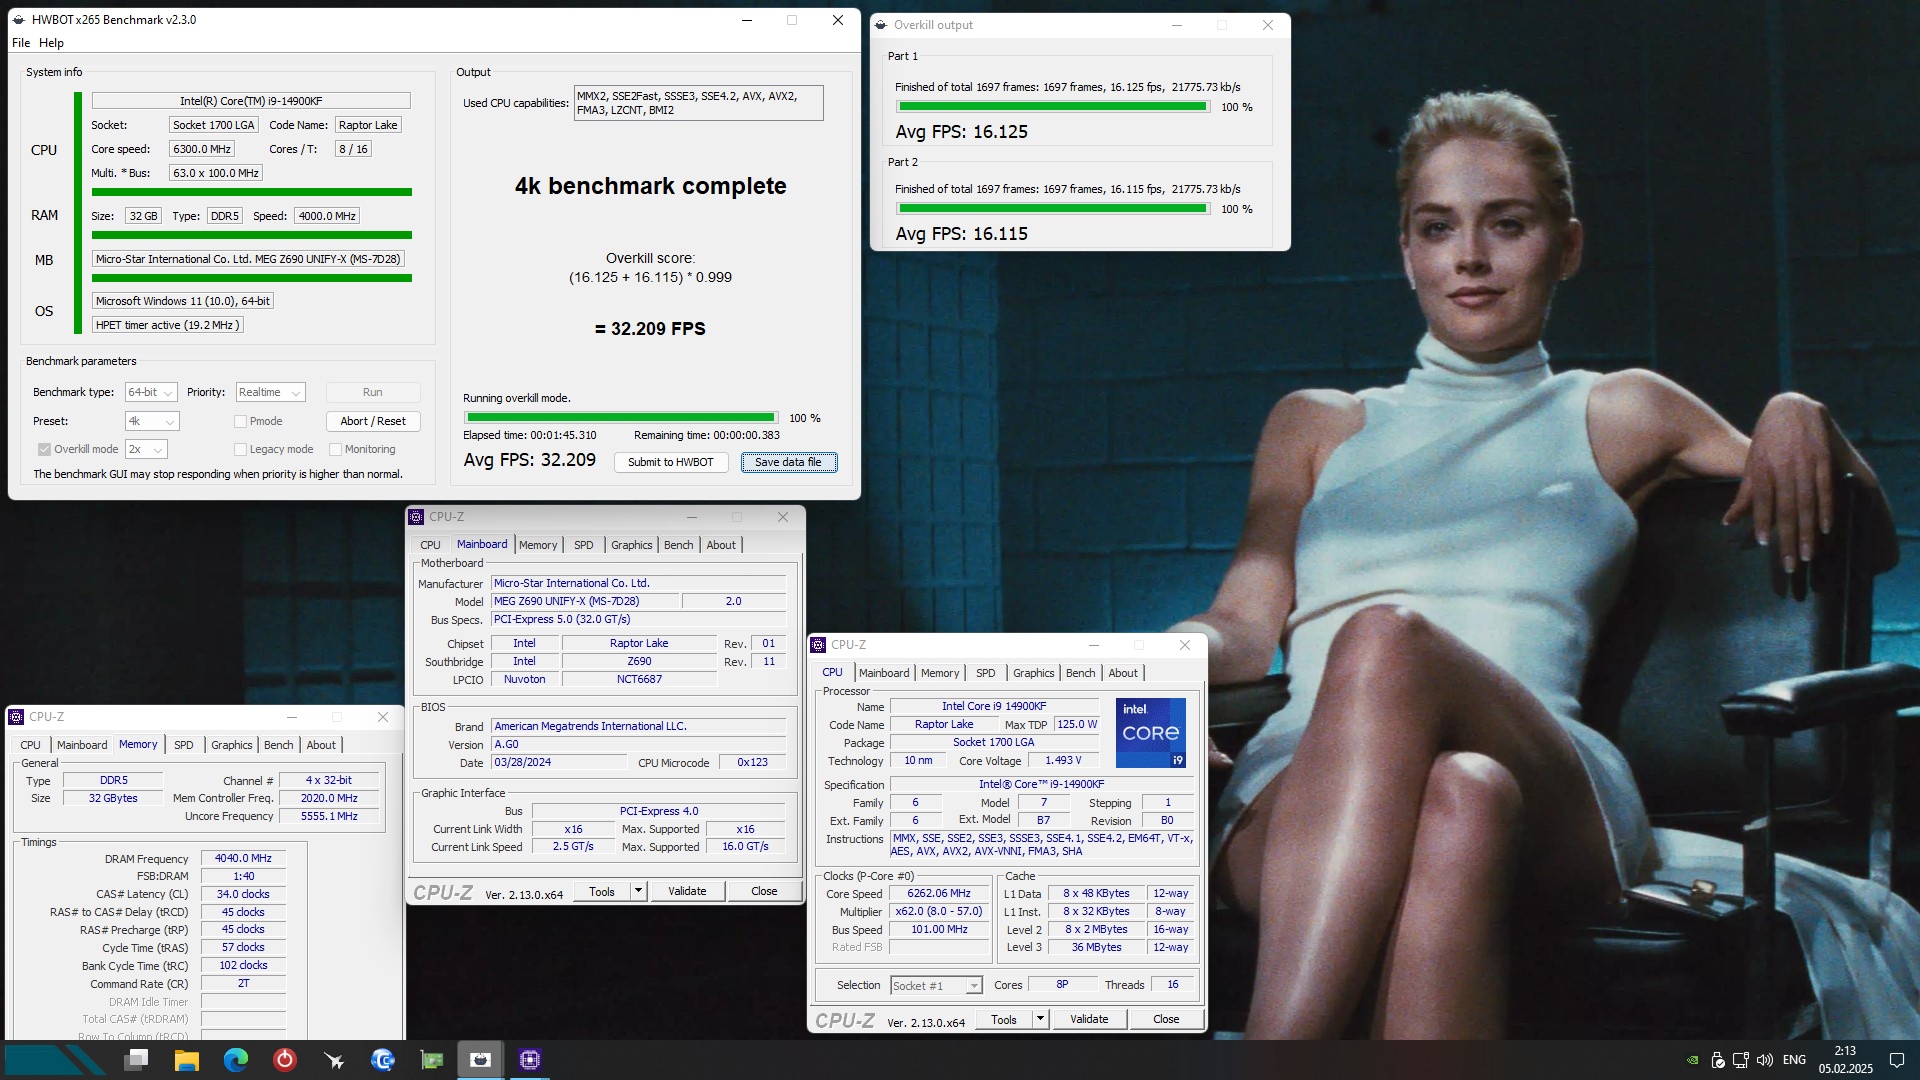This screenshot has width=1920, height=1080.
Task: Click Validate in Mainboard CPU-Z window
Action: 687,891
